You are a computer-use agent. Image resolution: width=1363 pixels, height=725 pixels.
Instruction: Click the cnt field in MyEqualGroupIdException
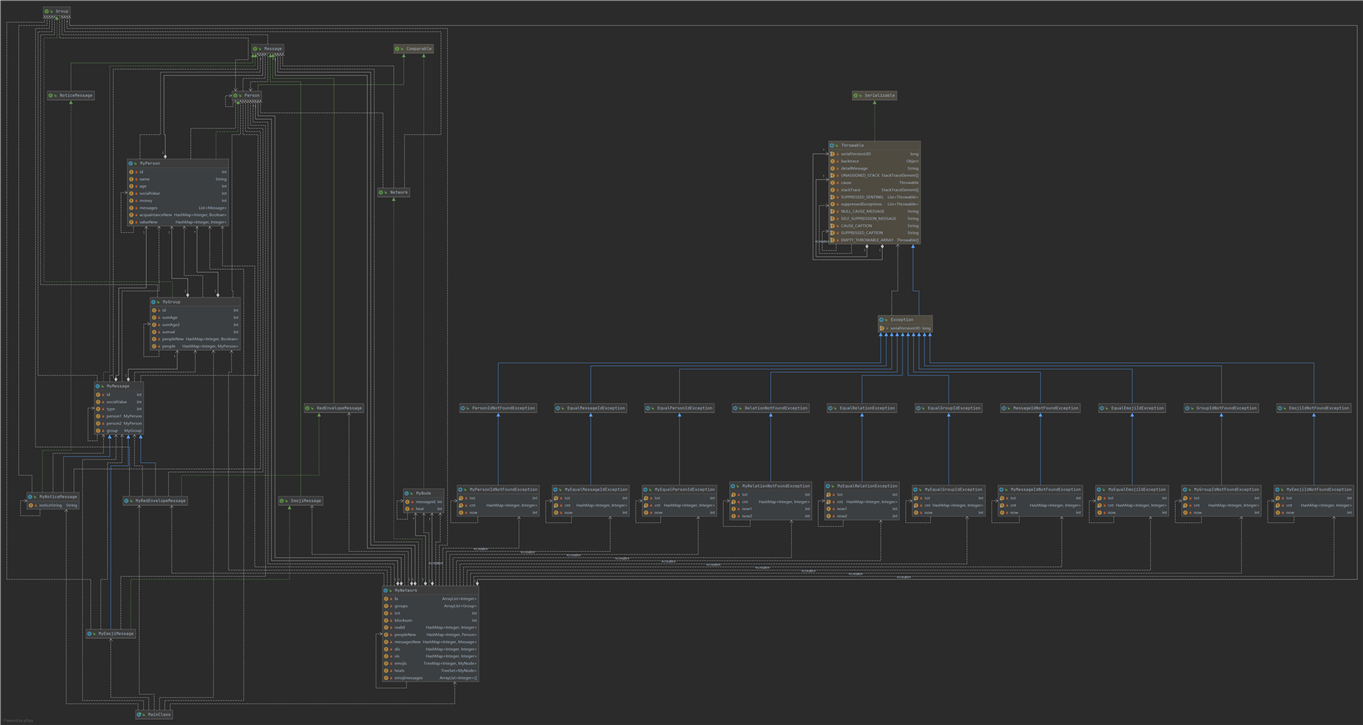948,505
